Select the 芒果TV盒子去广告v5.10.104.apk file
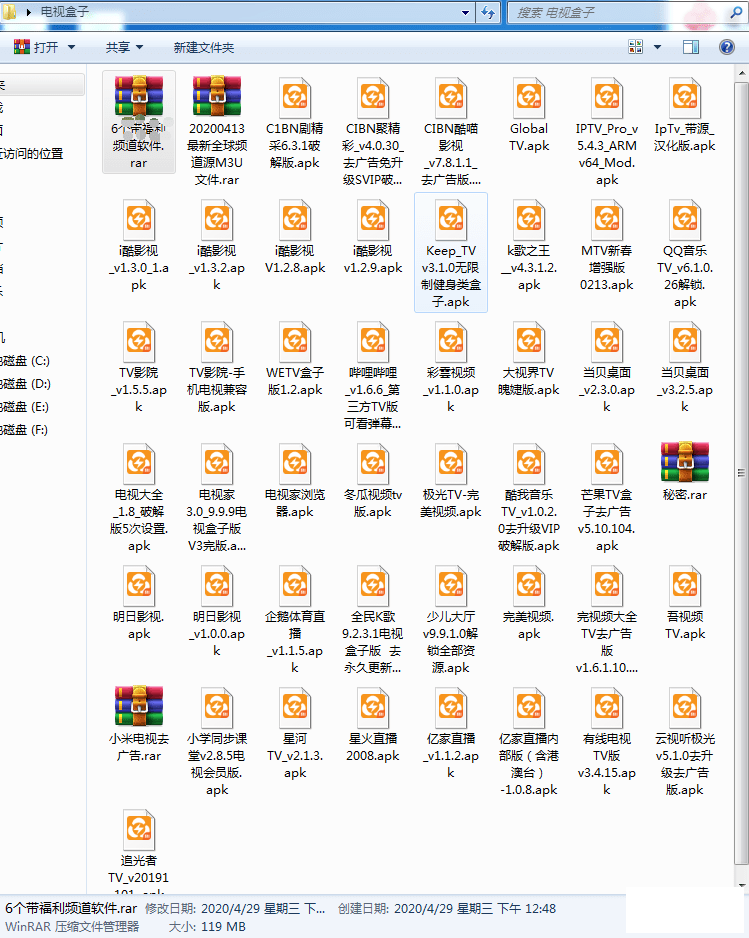The width and height of the screenshot is (749, 938). 607,497
